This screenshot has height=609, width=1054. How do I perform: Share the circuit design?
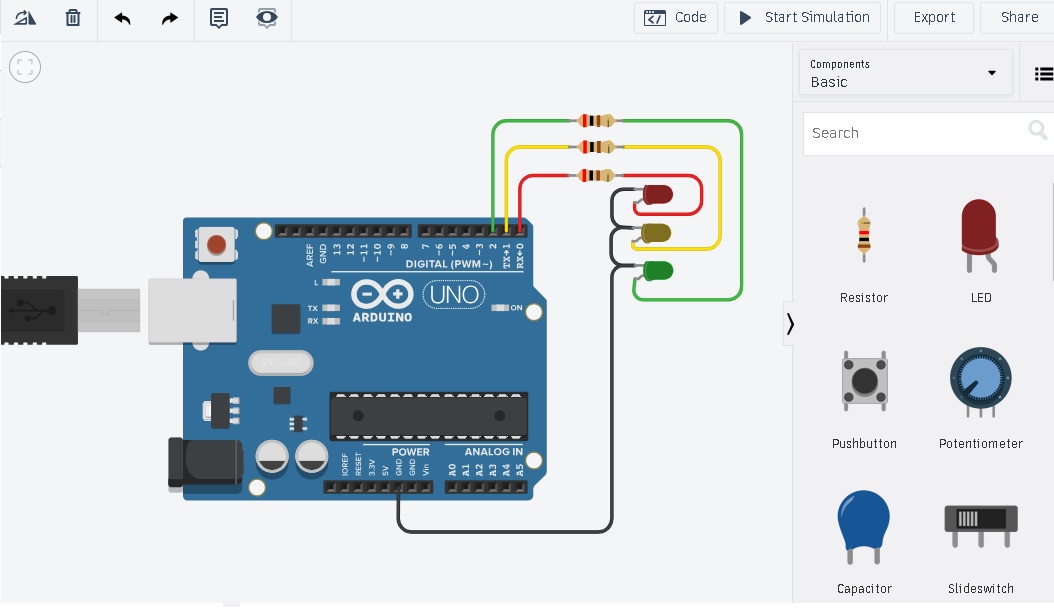[x=1018, y=17]
